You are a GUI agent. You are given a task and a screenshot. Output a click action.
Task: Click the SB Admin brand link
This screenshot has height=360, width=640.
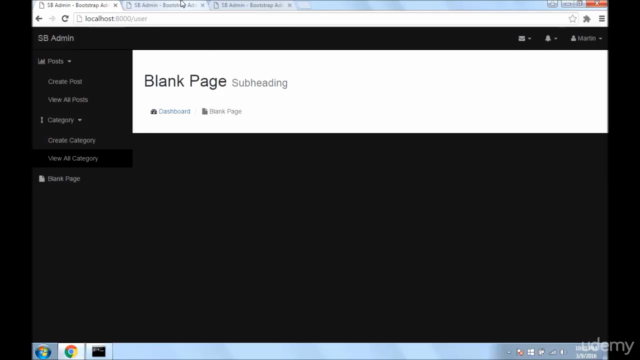[x=56, y=38]
